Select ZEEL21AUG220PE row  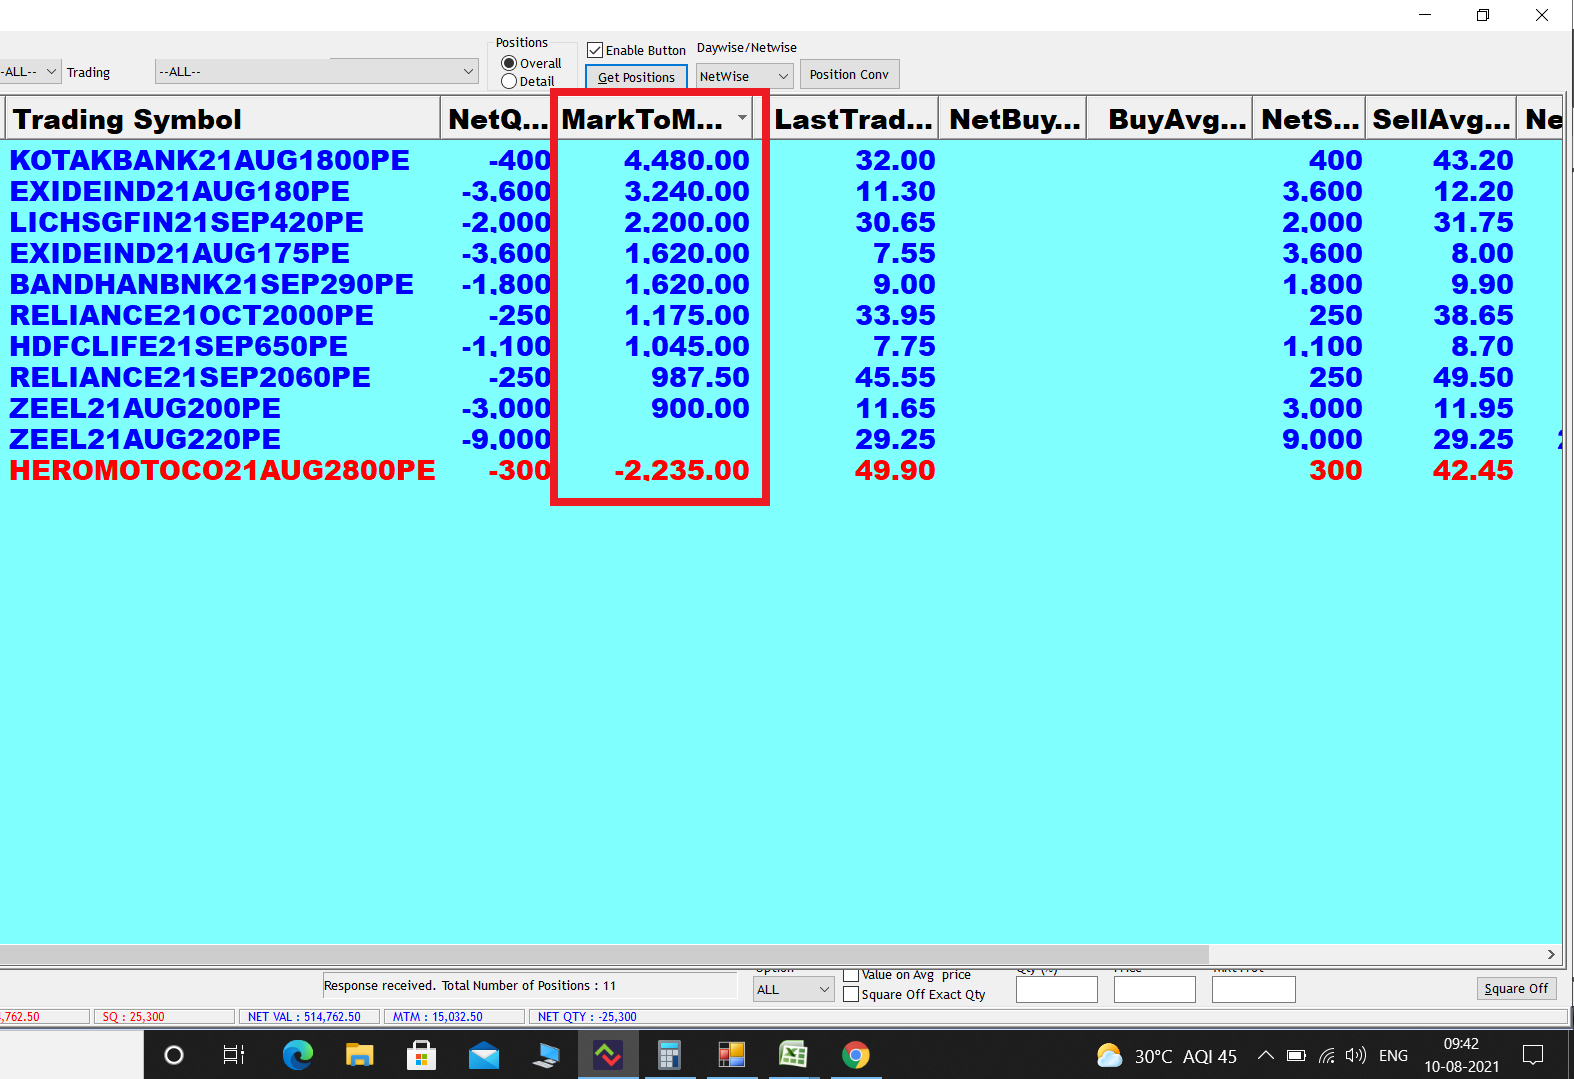click(781, 439)
